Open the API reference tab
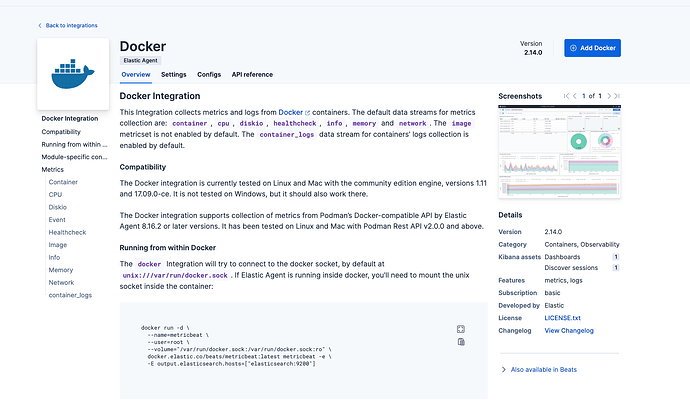Screen dimensions: 690x409 tap(252, 74)
